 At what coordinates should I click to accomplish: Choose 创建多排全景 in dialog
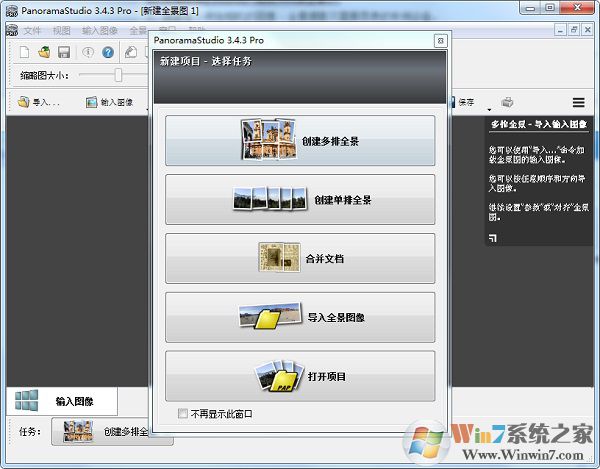tap(300, 141)
